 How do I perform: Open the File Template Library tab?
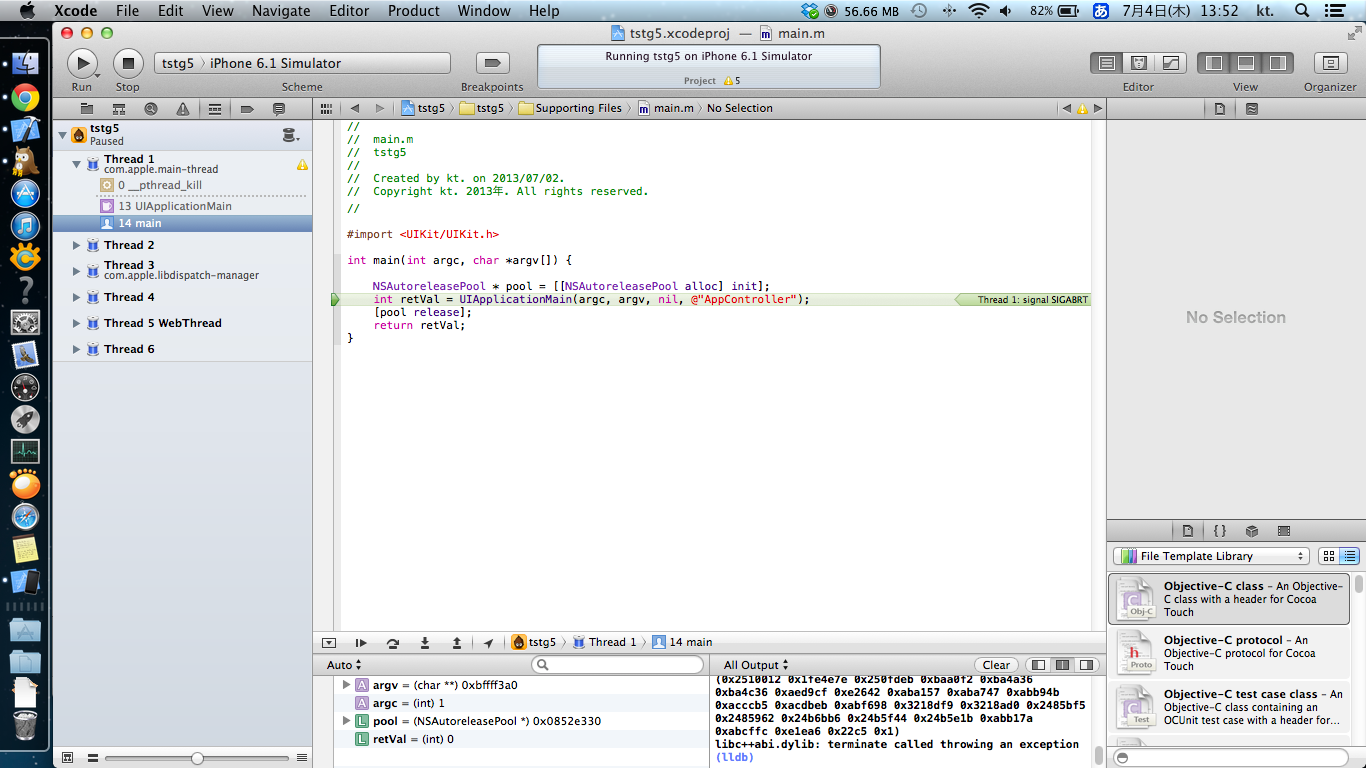pos(1188,531)
